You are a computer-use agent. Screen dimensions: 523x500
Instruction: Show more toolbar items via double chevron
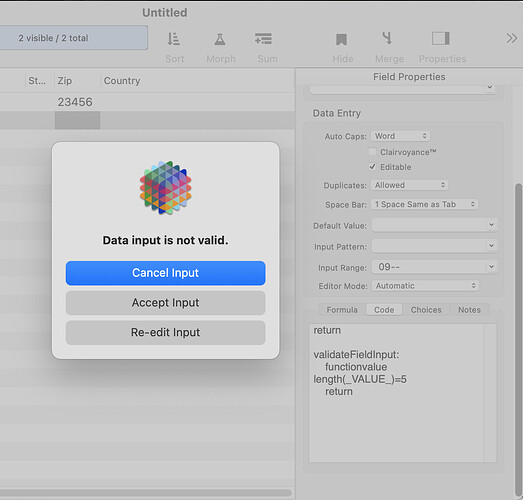[x=511, y=38]
